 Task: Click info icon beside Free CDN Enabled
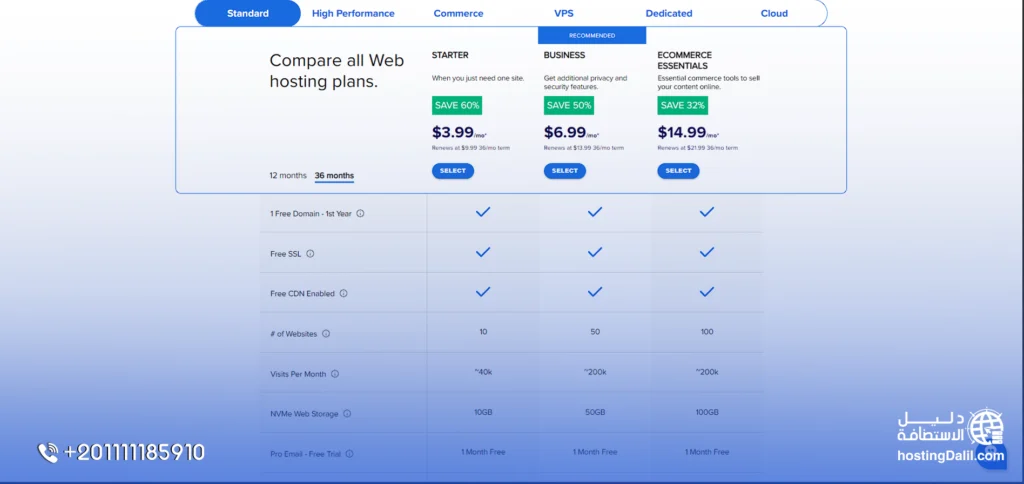[343, 294]
